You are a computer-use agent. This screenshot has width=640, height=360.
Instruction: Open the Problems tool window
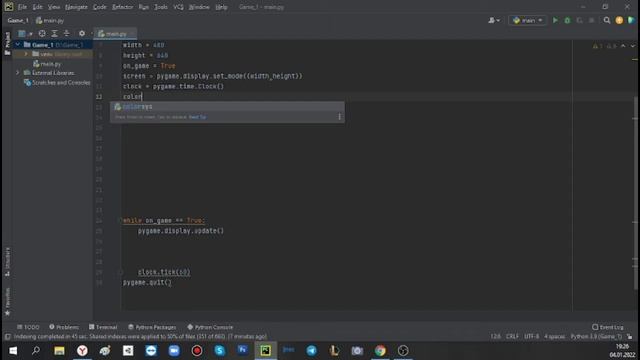tap(64, 327)
